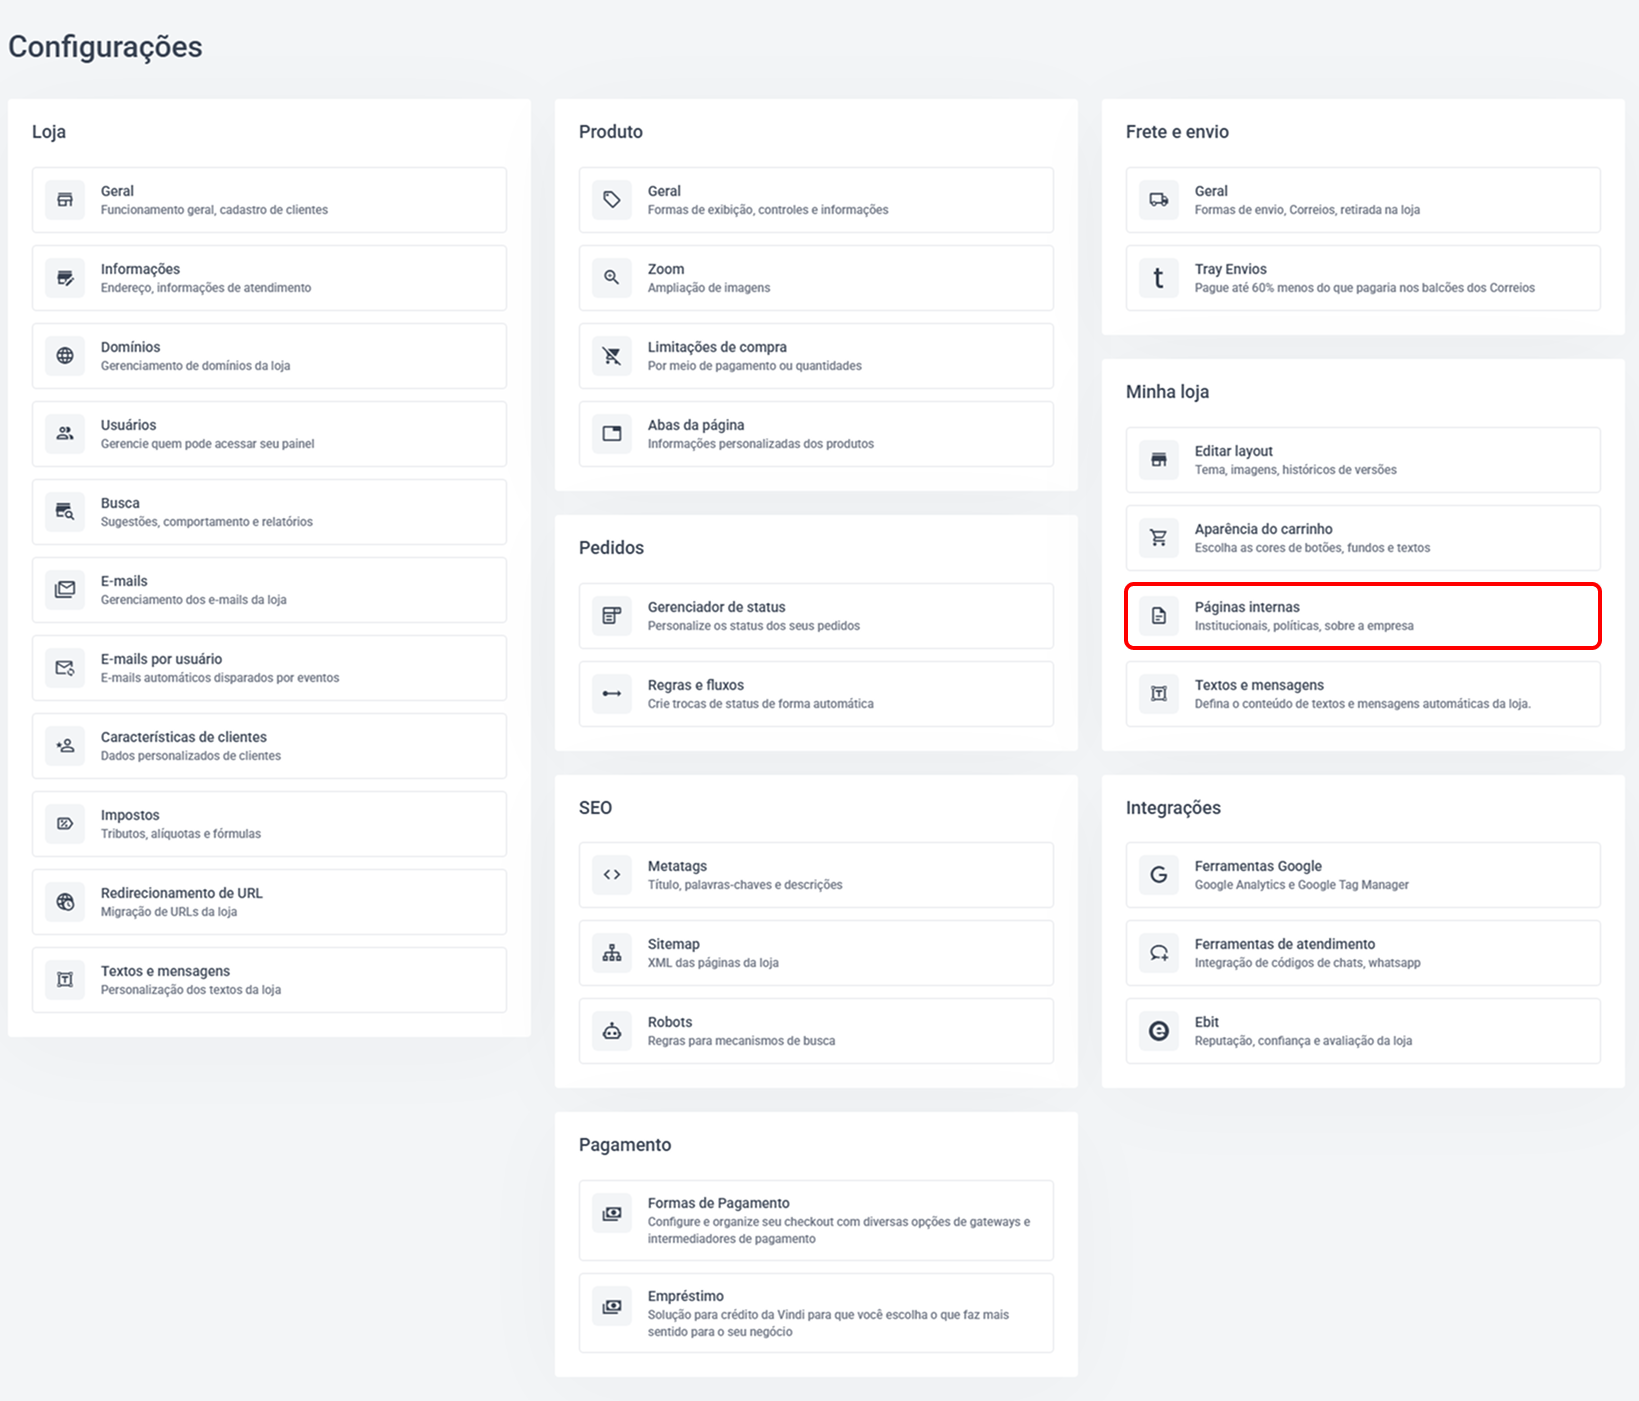Click the cart icon for Aparência do carrinho

pos(1159,538)
